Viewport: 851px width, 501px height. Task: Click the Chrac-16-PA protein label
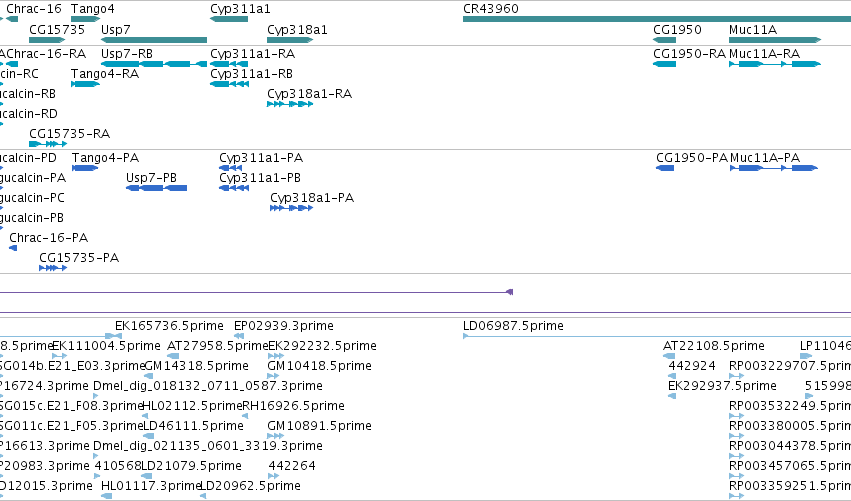48,238
